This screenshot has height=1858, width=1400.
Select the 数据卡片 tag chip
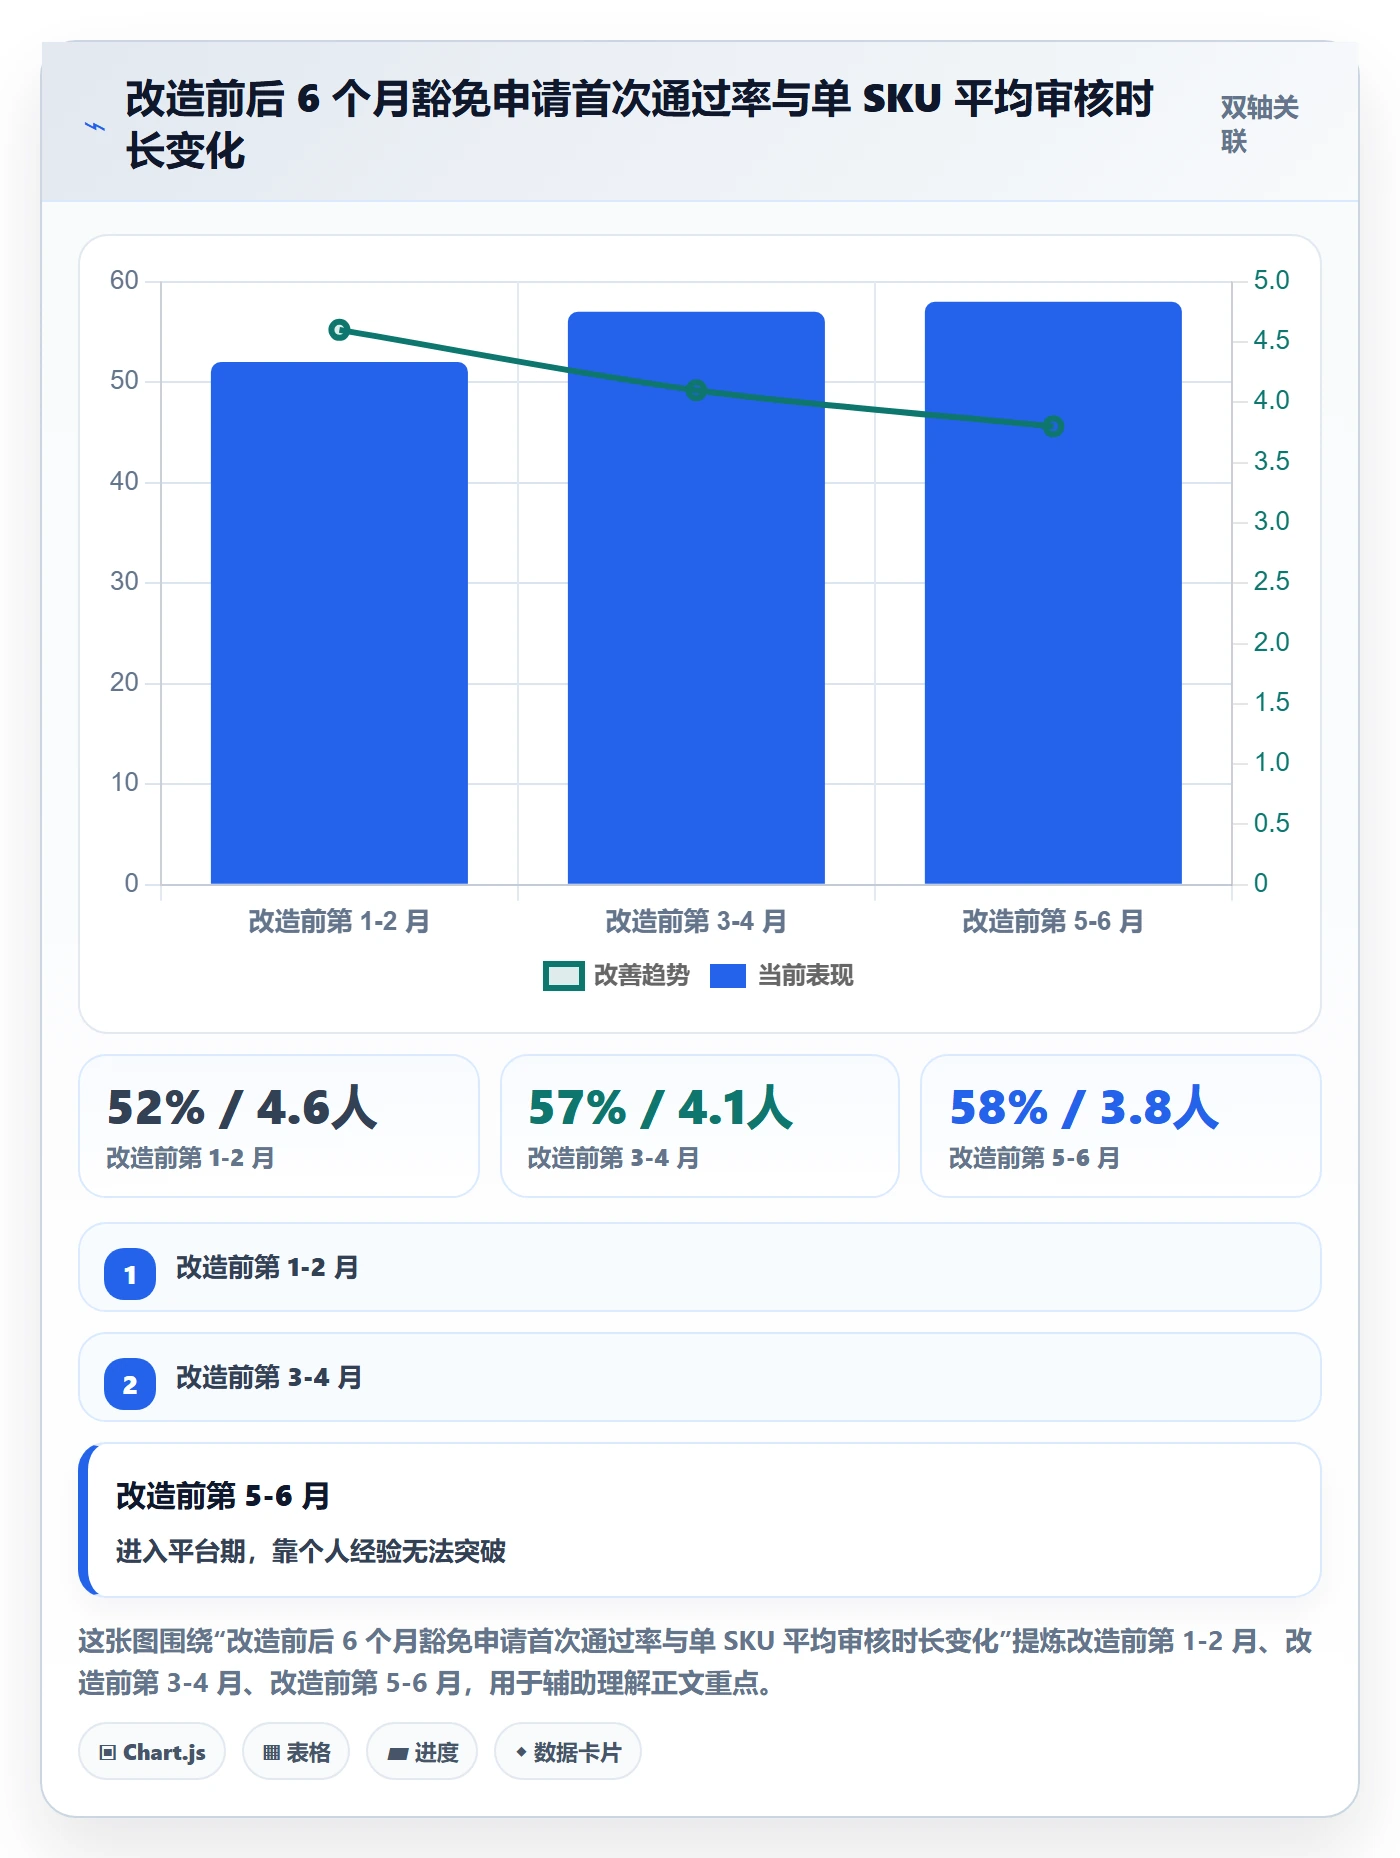click(568, 1752)
